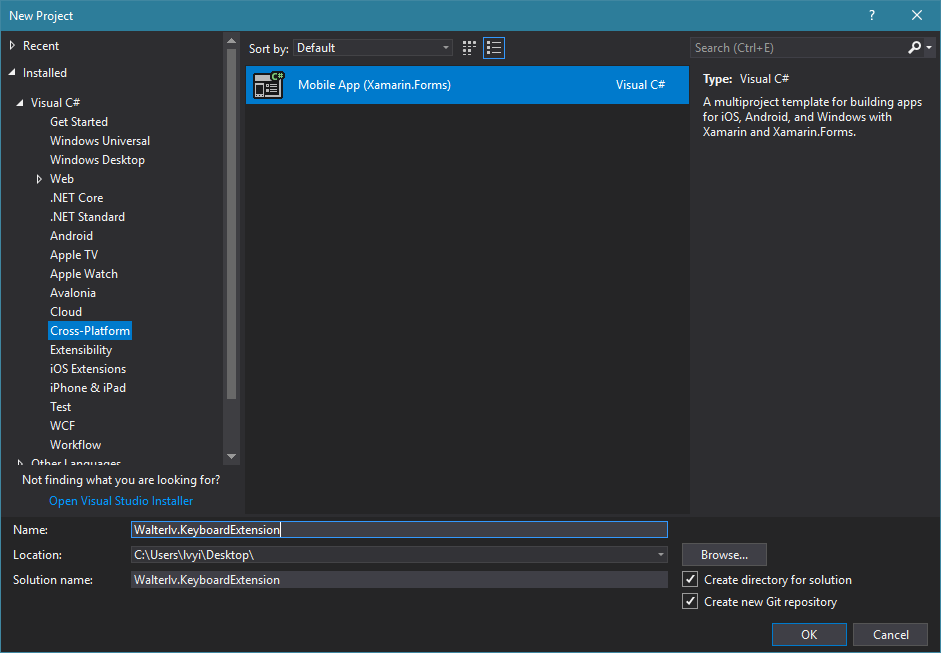Click tree scrollbar down arrow
Image resolution: width=941 pixels, height=653 pixels.
click(x=231, y=457)
